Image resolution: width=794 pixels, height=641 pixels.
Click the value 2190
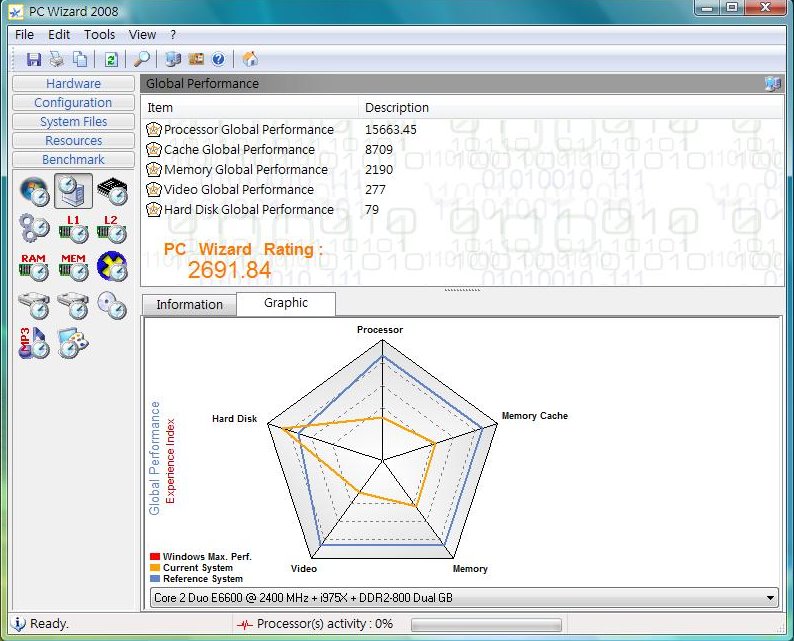379,170
